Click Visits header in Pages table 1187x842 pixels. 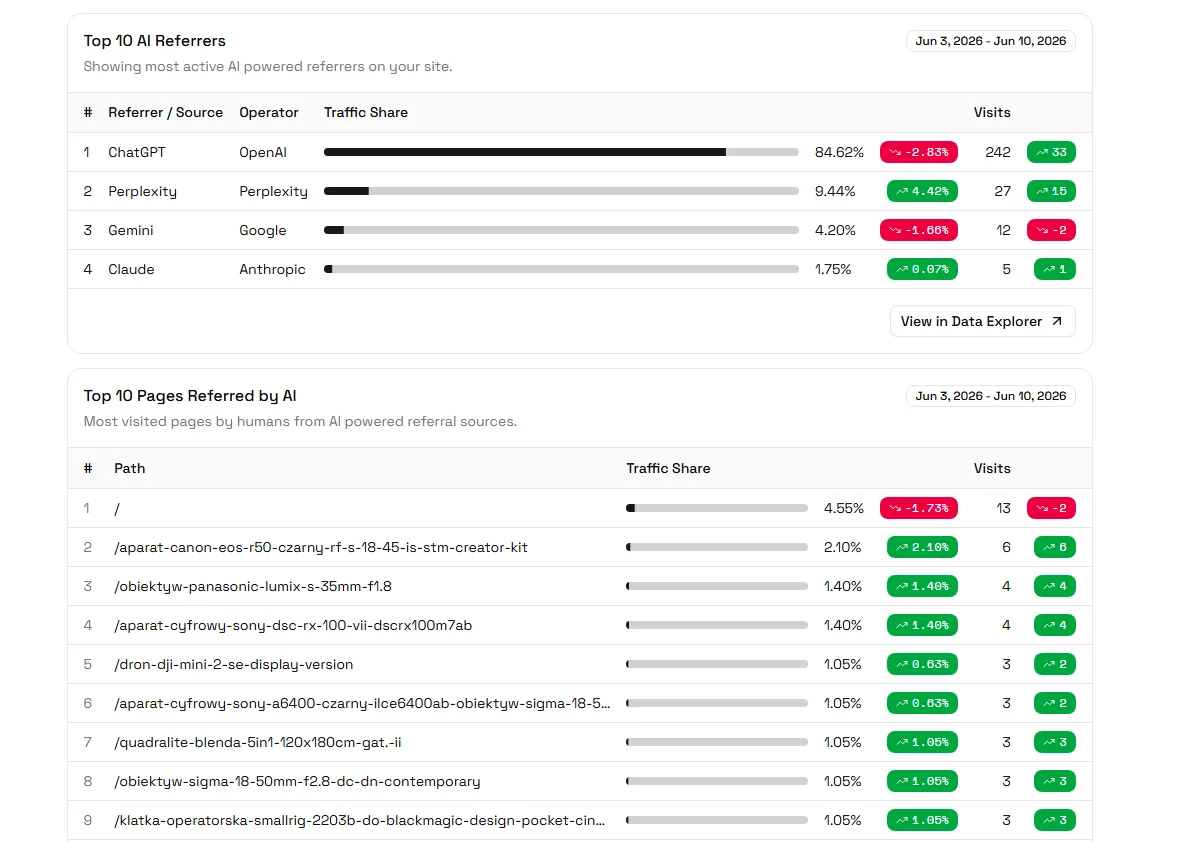(x=992, y=469)
